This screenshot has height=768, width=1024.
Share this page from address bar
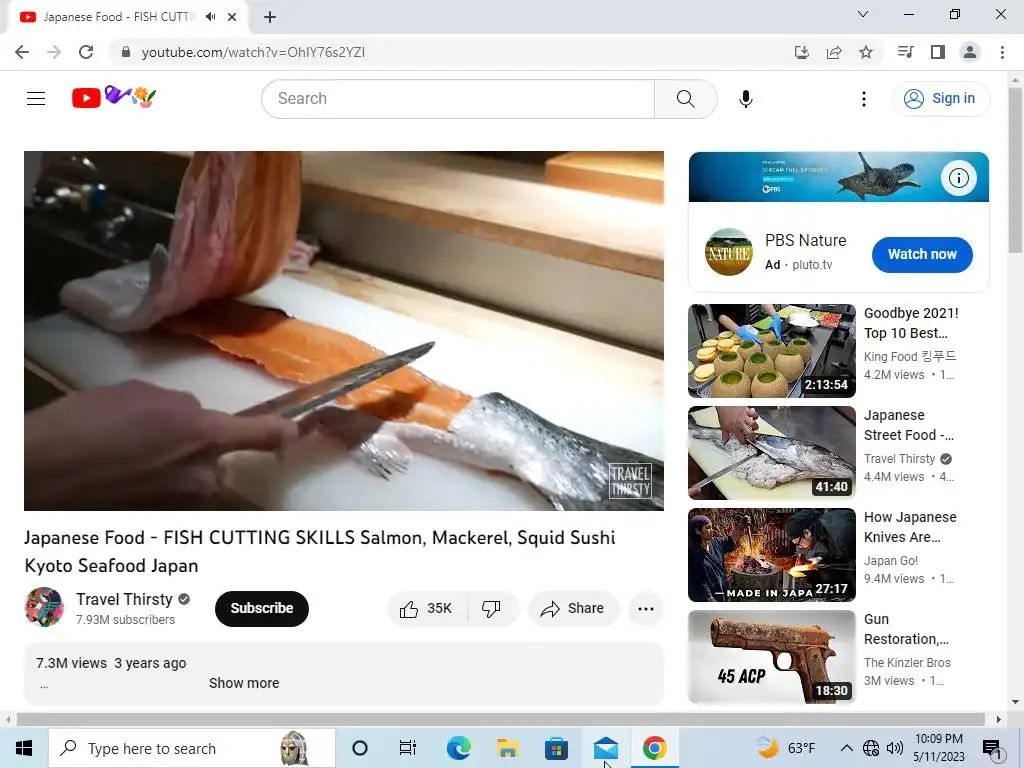tap(834, 52)
